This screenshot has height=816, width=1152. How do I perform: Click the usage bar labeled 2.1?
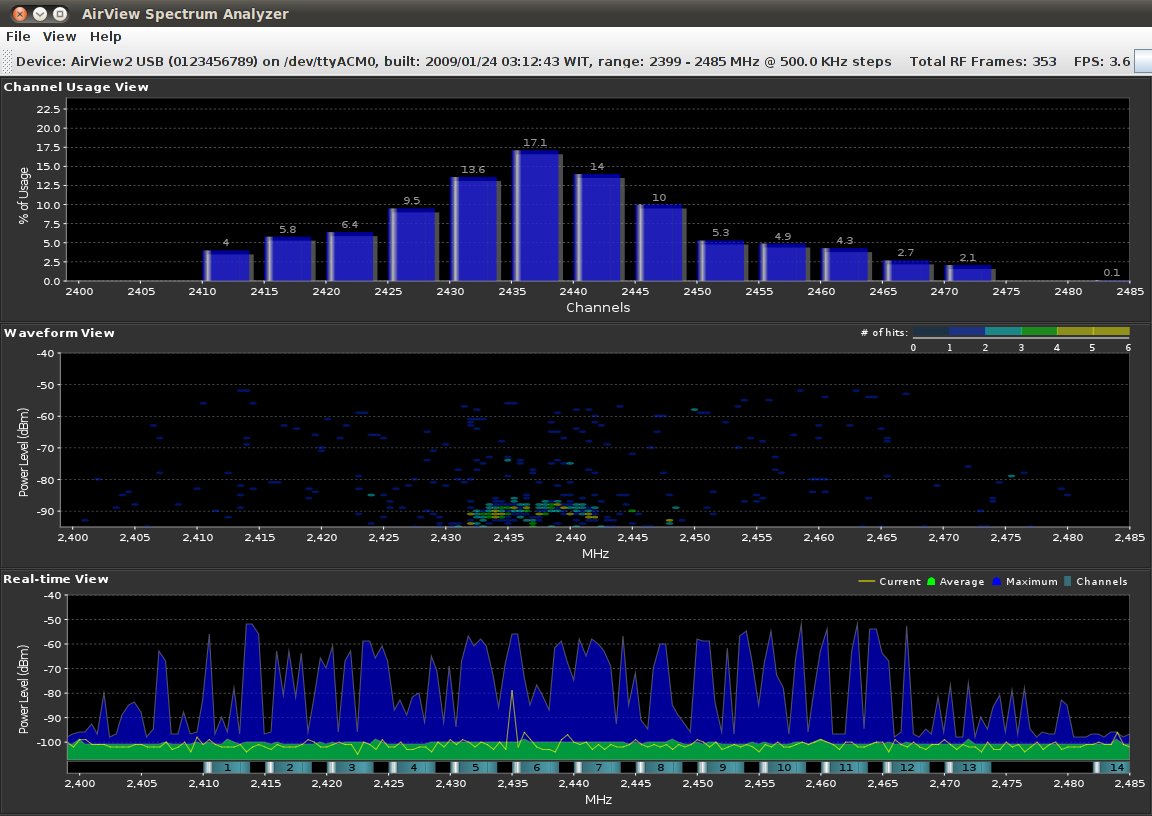(x=969, y=273)
